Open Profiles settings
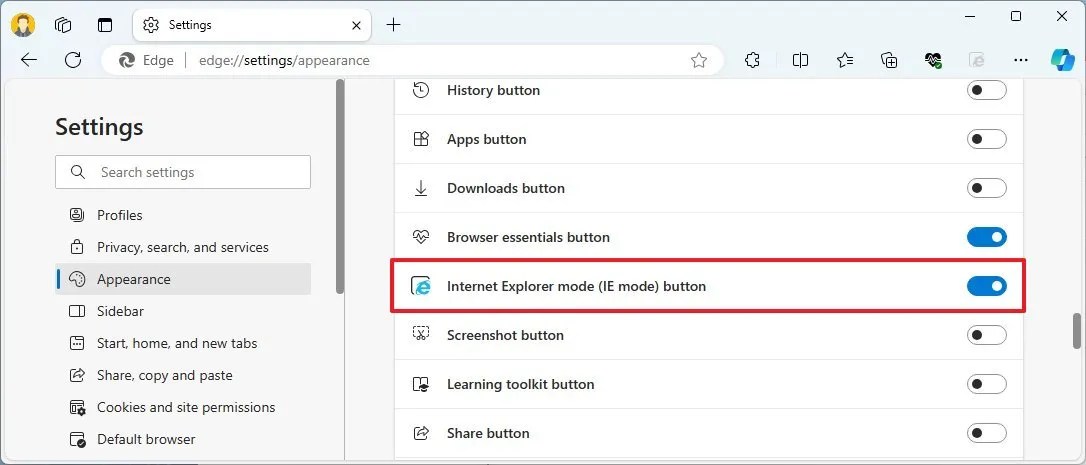The width and height of the screenshot is (1086, 465). 183,215
